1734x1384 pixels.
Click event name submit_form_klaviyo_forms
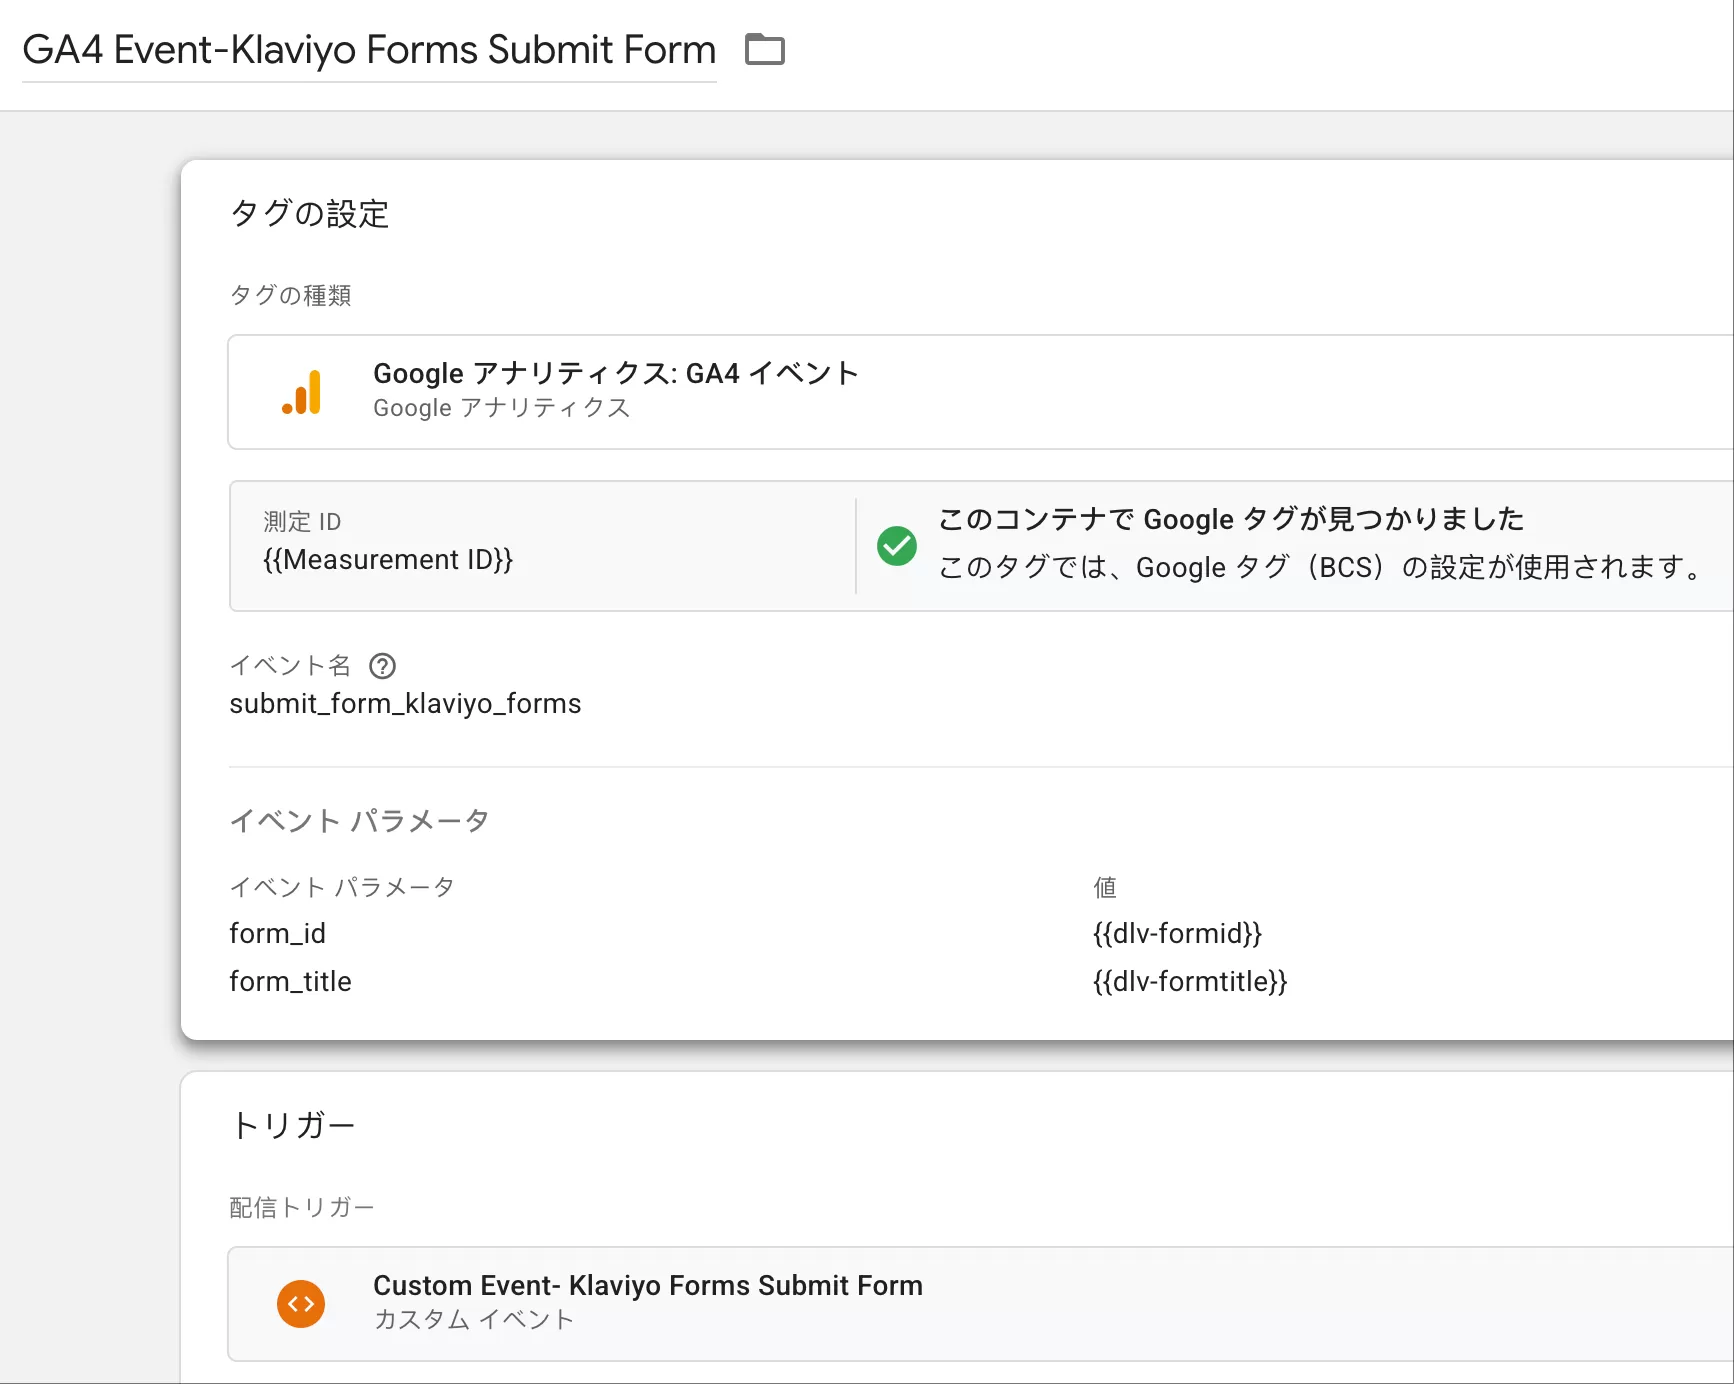coord(405,704)
